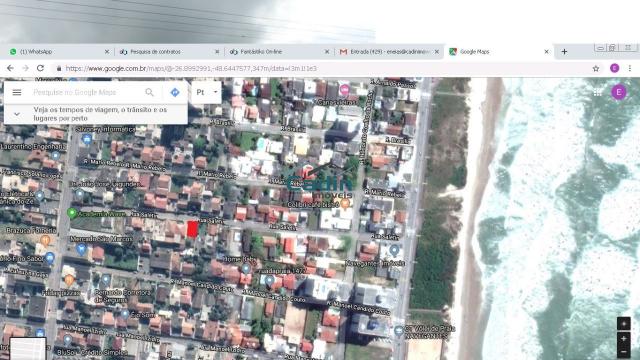Close the WhatsApp tab
Screen dimensions: 640x360
(x=107, y=52)
